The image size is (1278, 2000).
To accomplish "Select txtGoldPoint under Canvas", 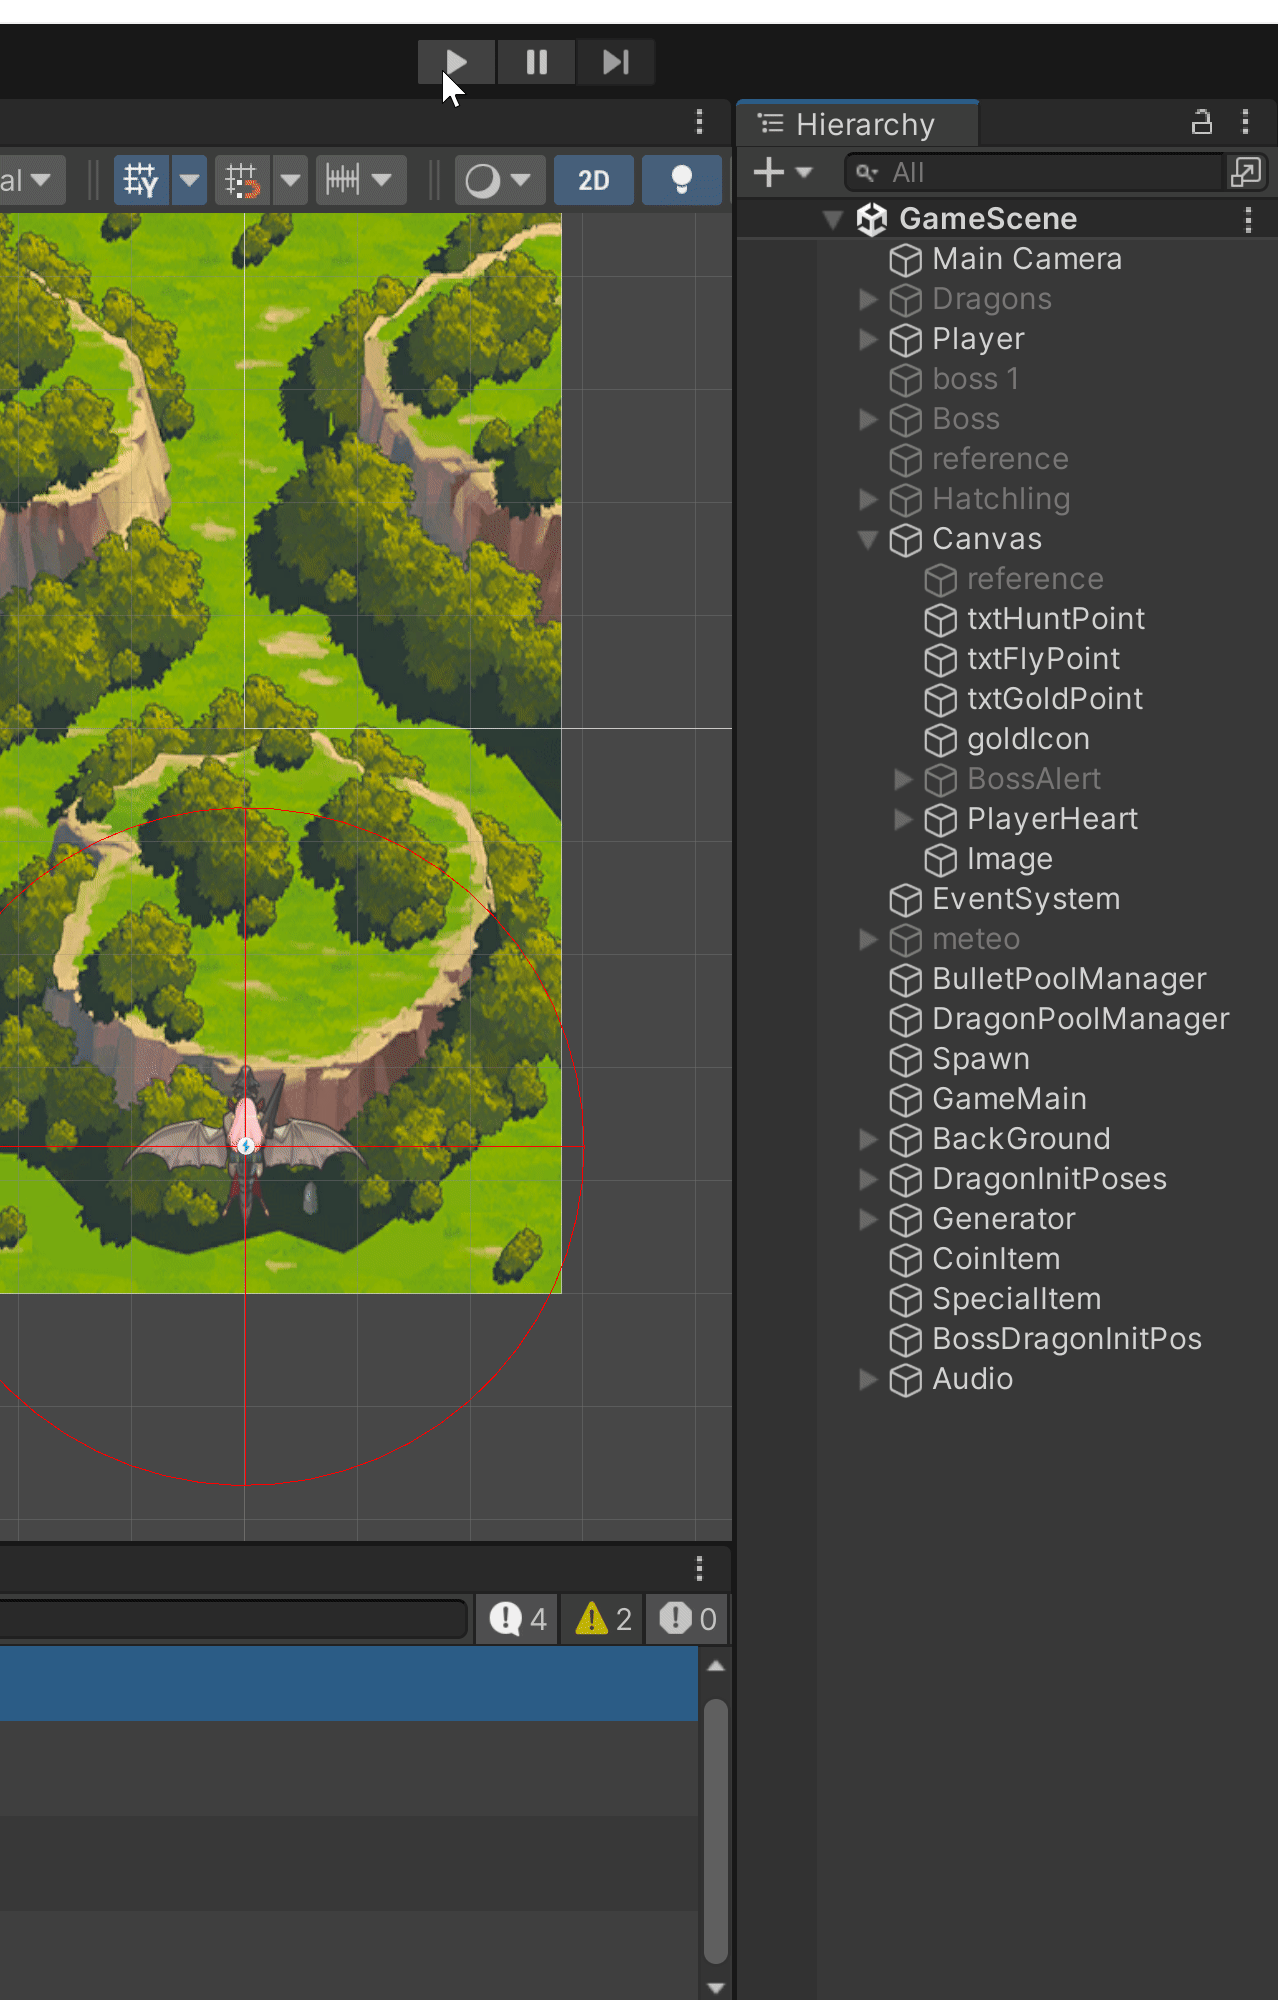I will pos(1055,699).
